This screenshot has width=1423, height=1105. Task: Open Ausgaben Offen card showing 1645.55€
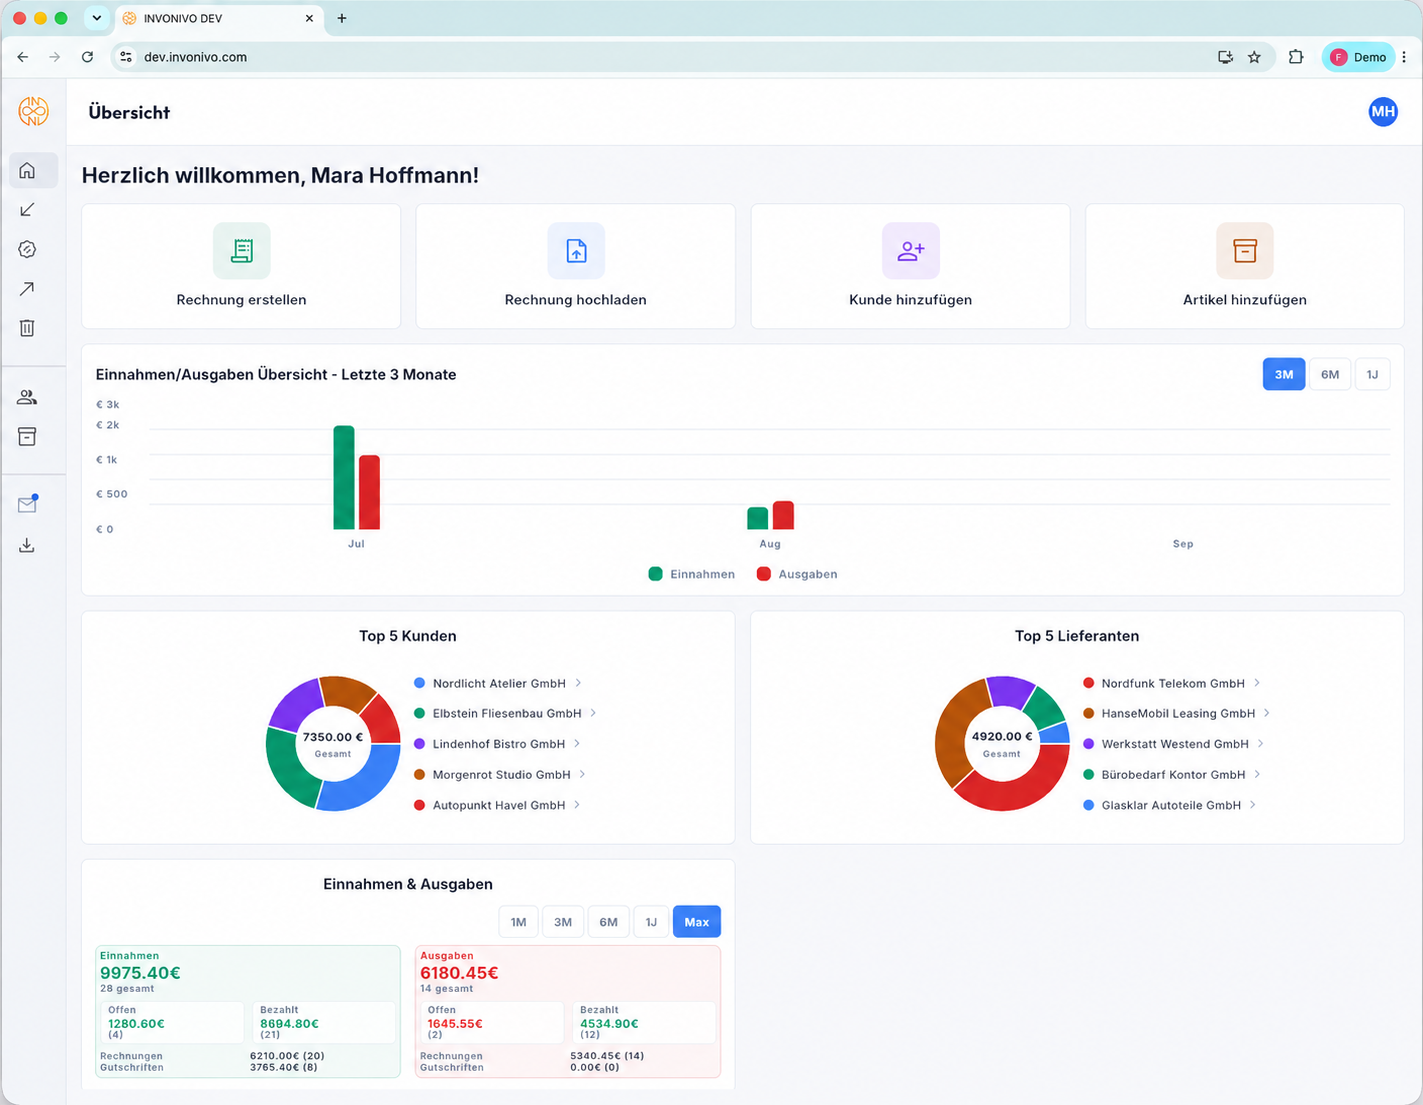[492, 1023]
